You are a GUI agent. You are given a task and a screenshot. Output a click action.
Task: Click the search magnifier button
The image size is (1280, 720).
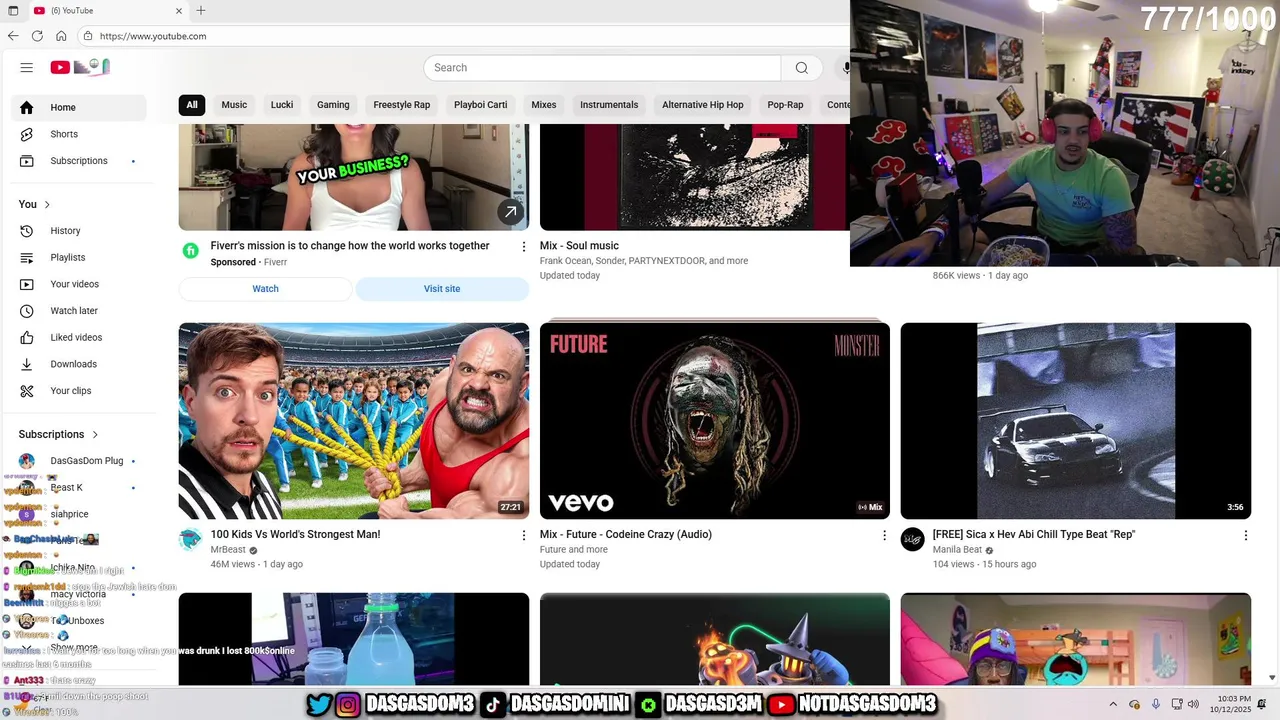pos(801,68)
